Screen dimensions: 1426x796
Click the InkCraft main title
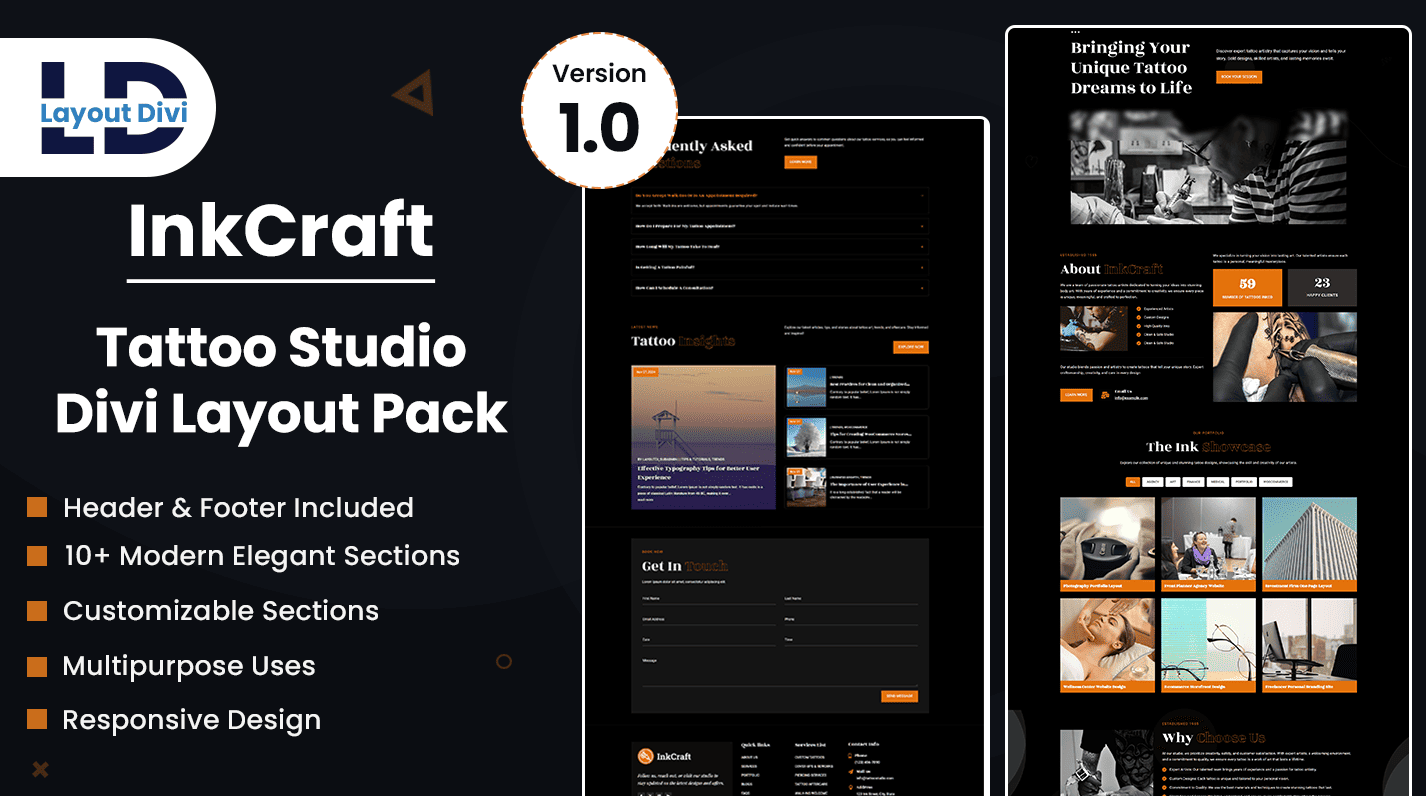click(x=281, y=230)
